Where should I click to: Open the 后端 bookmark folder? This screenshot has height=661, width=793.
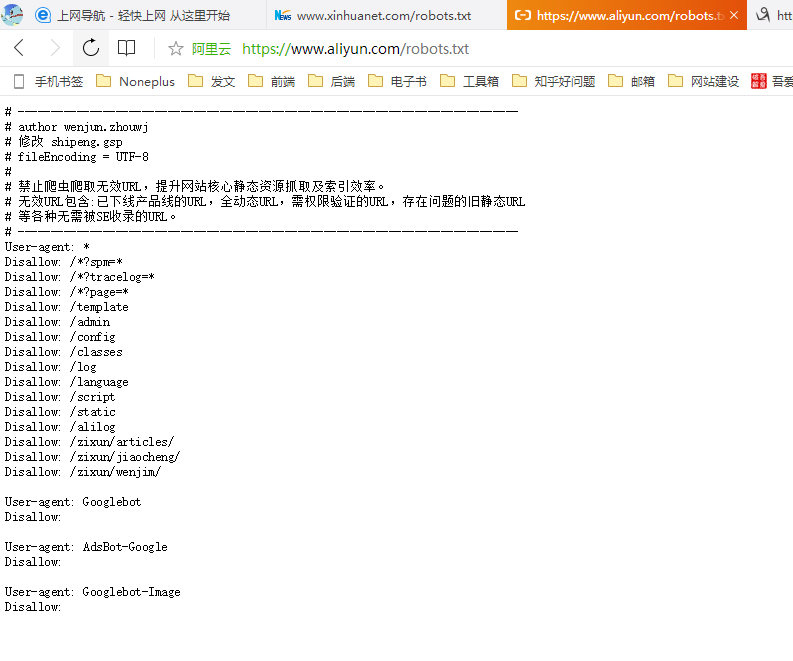[331, 81]
